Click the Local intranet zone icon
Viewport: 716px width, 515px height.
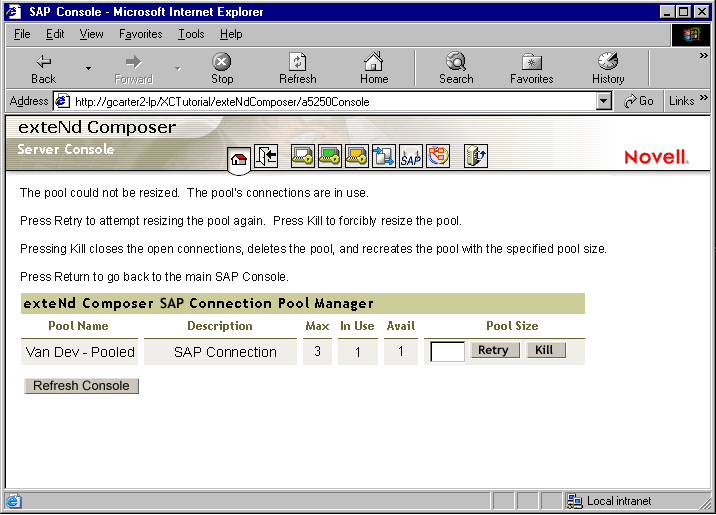574,501
